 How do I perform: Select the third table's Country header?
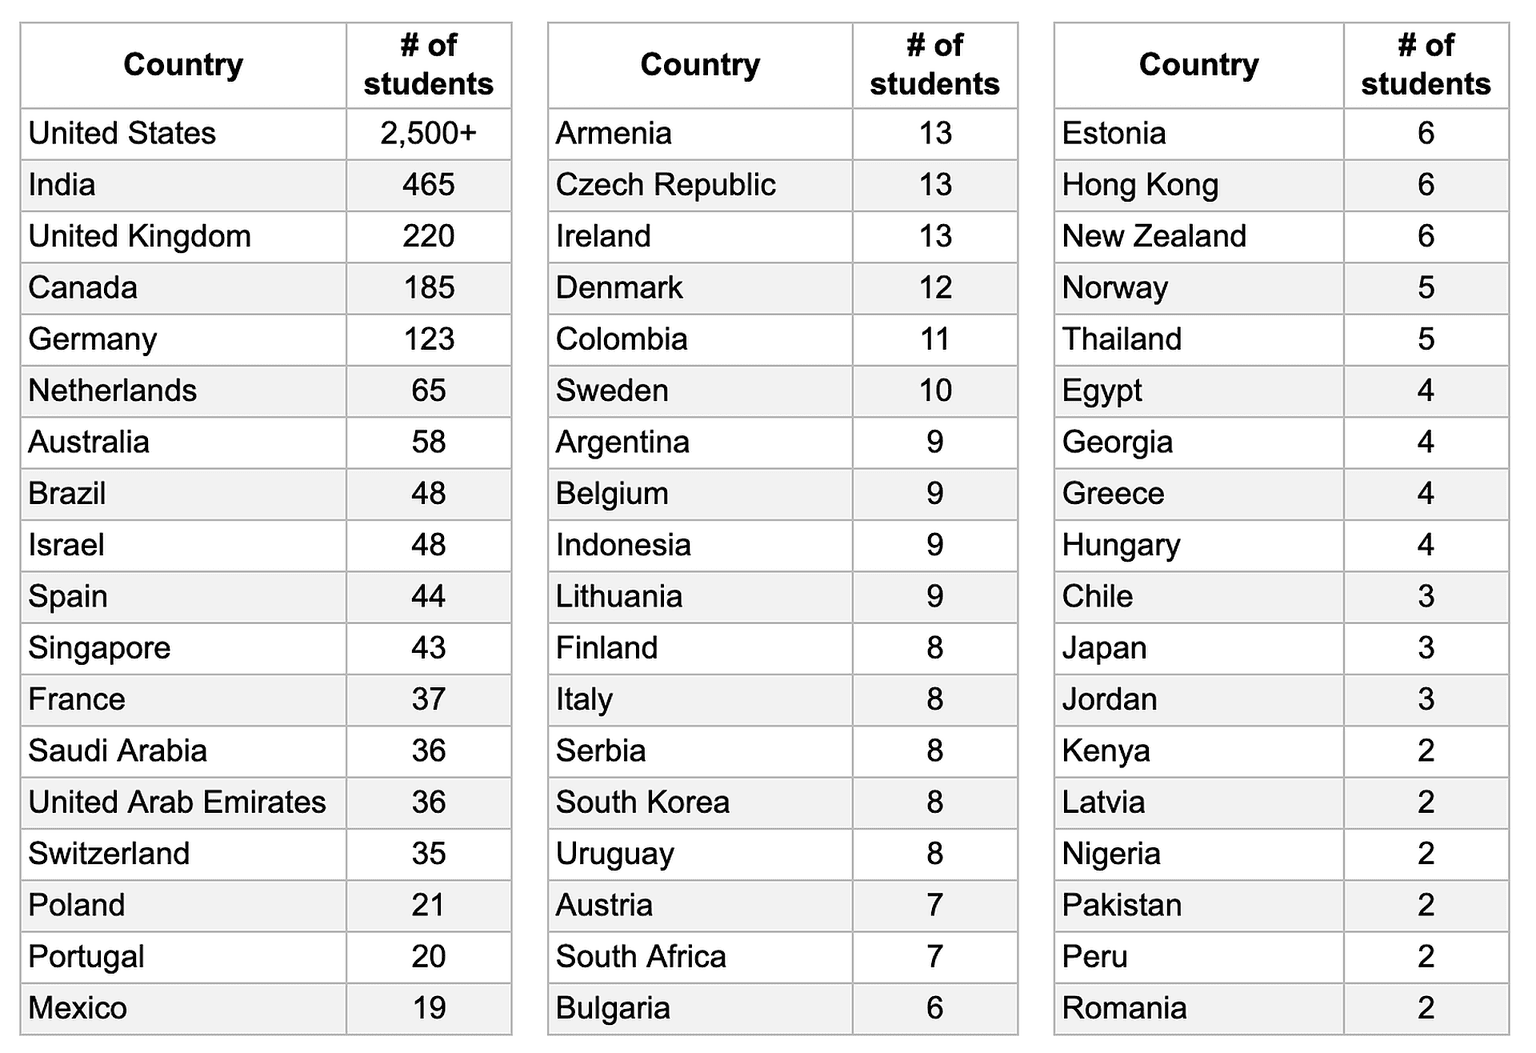(1199, 65)
